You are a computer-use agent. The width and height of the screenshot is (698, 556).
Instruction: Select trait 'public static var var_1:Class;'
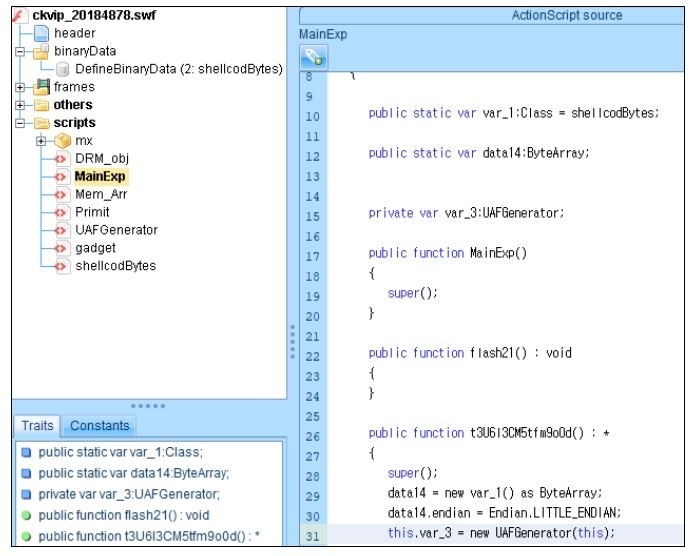tap(120, 452)
